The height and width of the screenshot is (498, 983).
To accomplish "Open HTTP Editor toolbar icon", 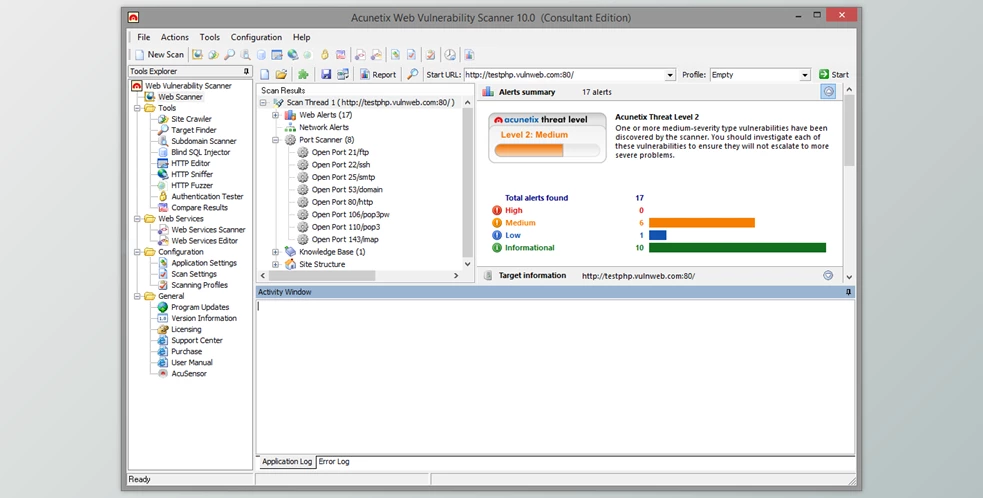I will [276, 55].
